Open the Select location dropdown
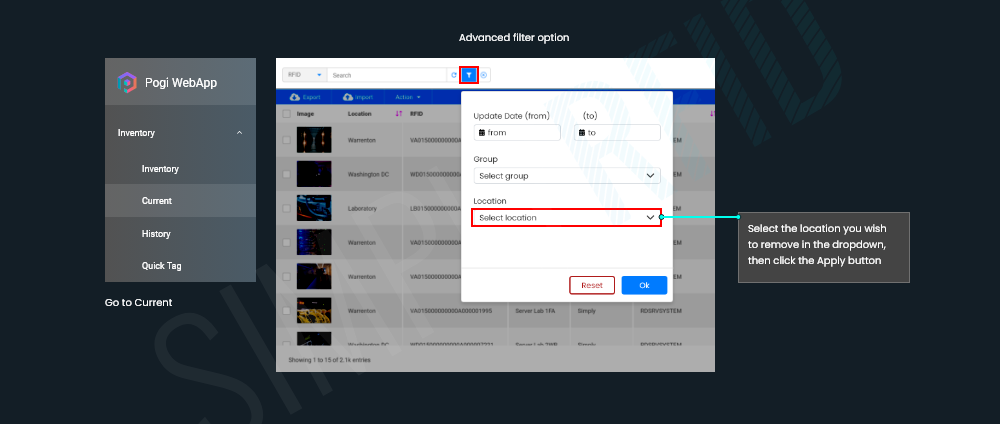This screenshot has width=1000, height=424. pos(567,217)
